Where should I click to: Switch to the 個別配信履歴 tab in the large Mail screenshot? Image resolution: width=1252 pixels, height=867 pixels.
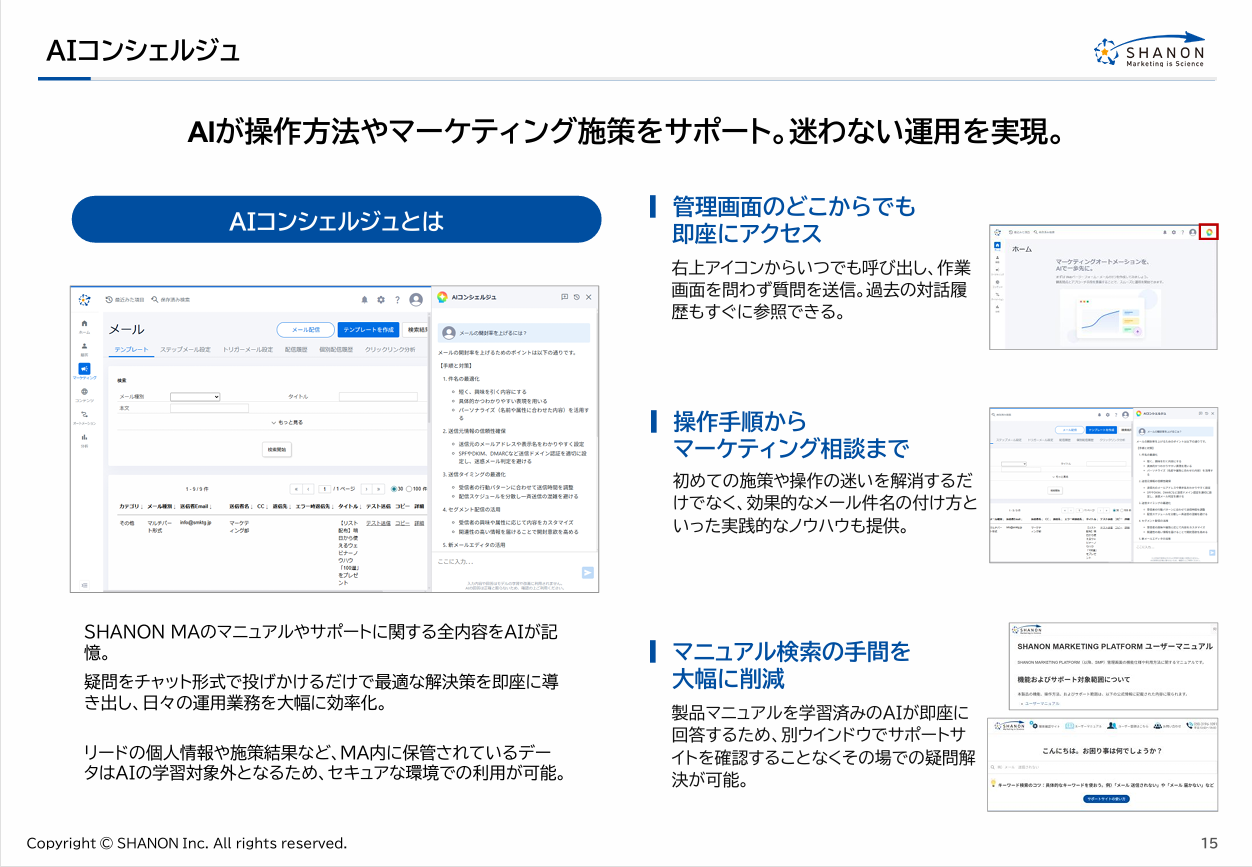tap(336, 349)
